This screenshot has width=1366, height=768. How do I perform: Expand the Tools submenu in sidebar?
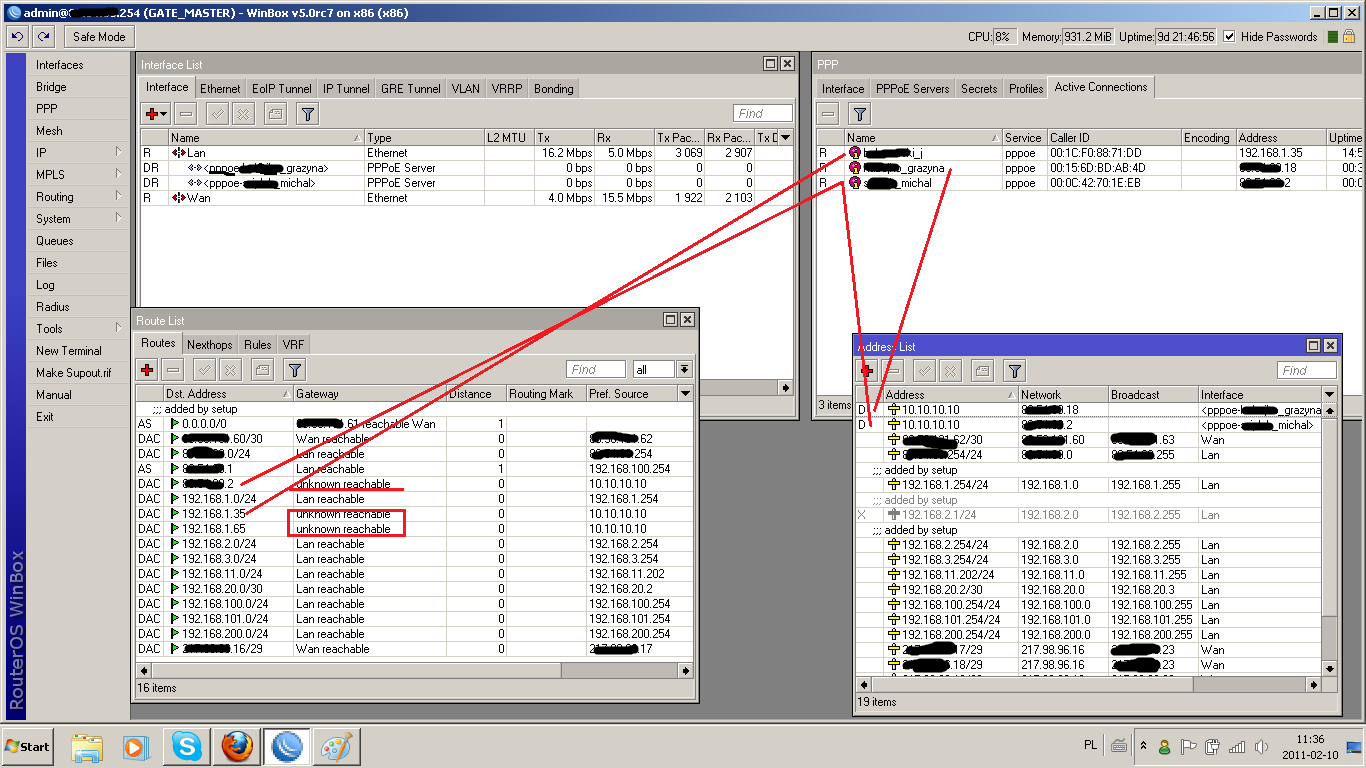pyautogui.click(x=118, y=328)
